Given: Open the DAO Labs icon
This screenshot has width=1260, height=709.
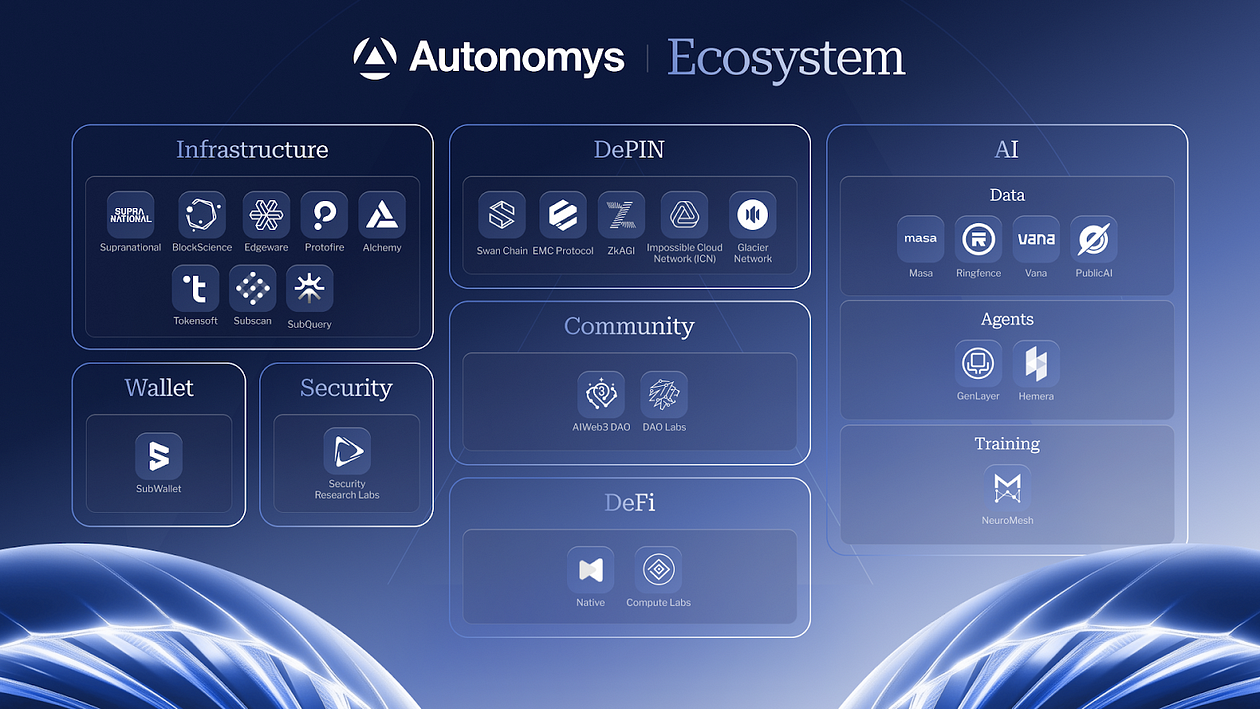Looking at the screenshot, I should 664,395.
